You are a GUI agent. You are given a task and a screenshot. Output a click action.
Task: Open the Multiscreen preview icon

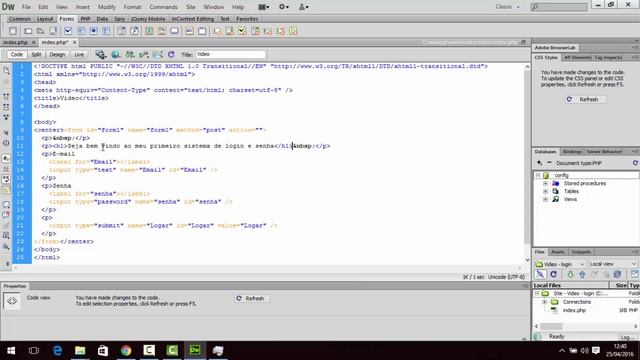click(x=100, y=54)
